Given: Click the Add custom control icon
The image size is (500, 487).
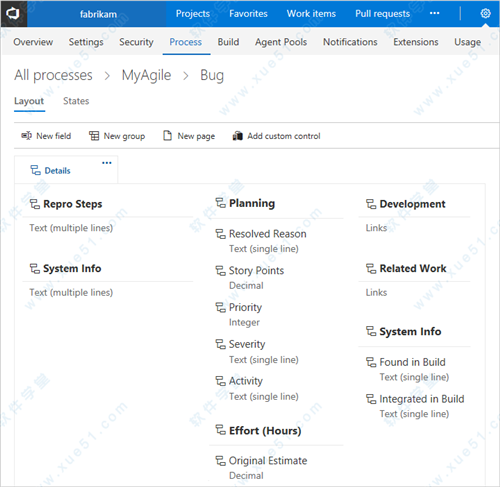Looking at the screenshot, I should coord(237,136).
